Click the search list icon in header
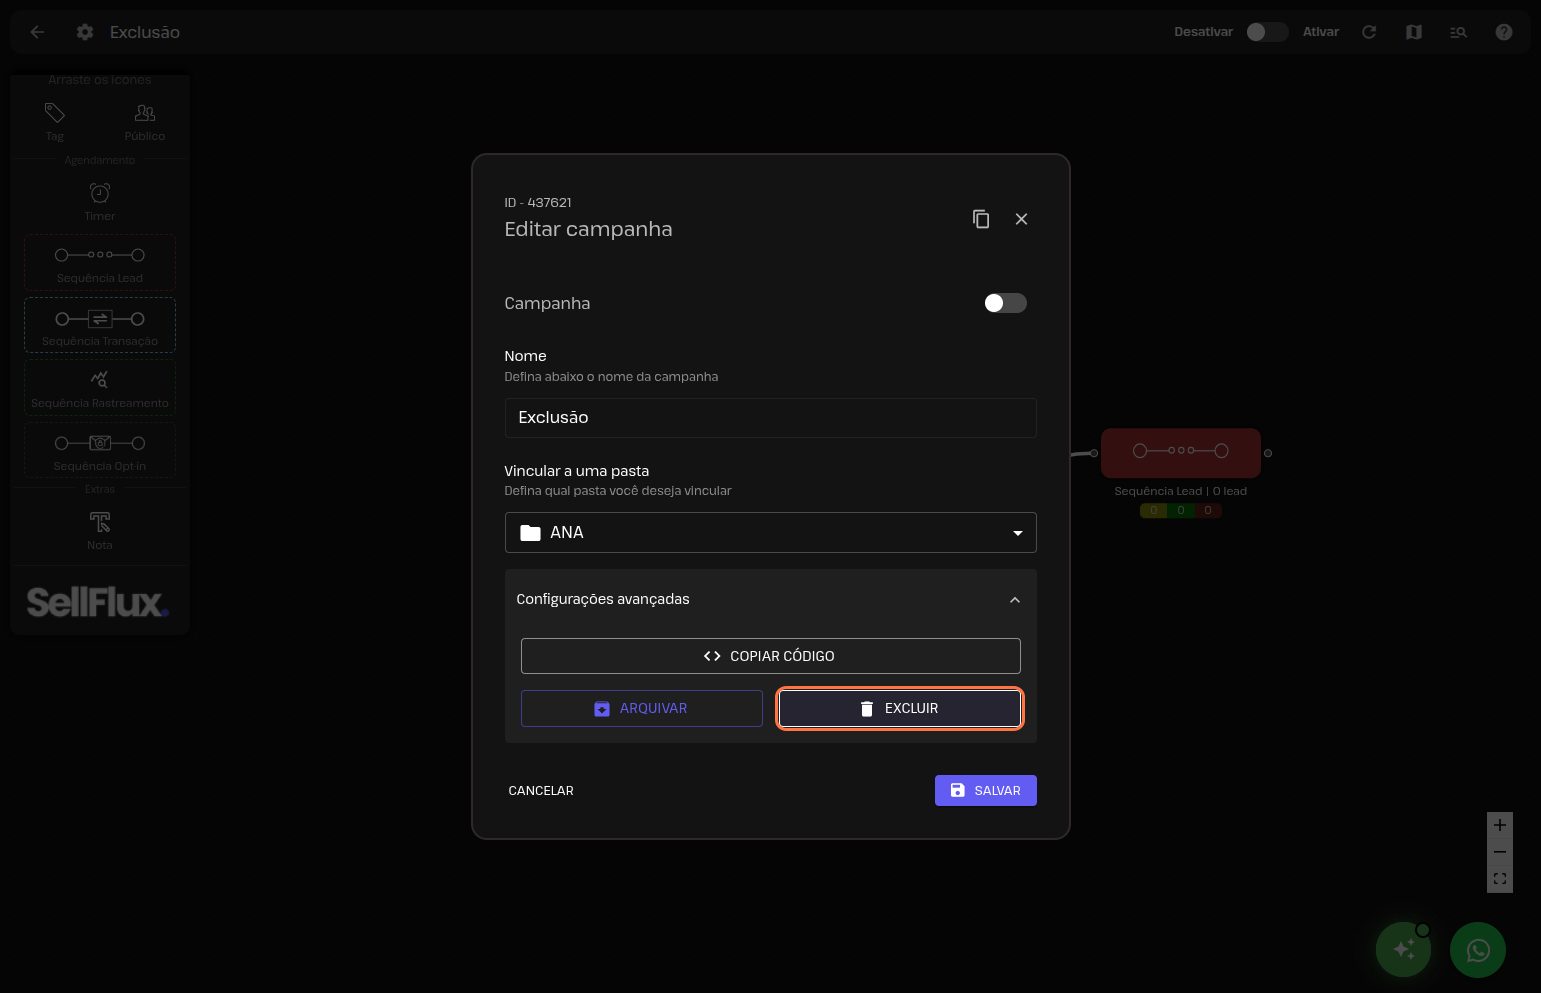1541x993 pixels. pyautogui.click(x=1458, y=32)
